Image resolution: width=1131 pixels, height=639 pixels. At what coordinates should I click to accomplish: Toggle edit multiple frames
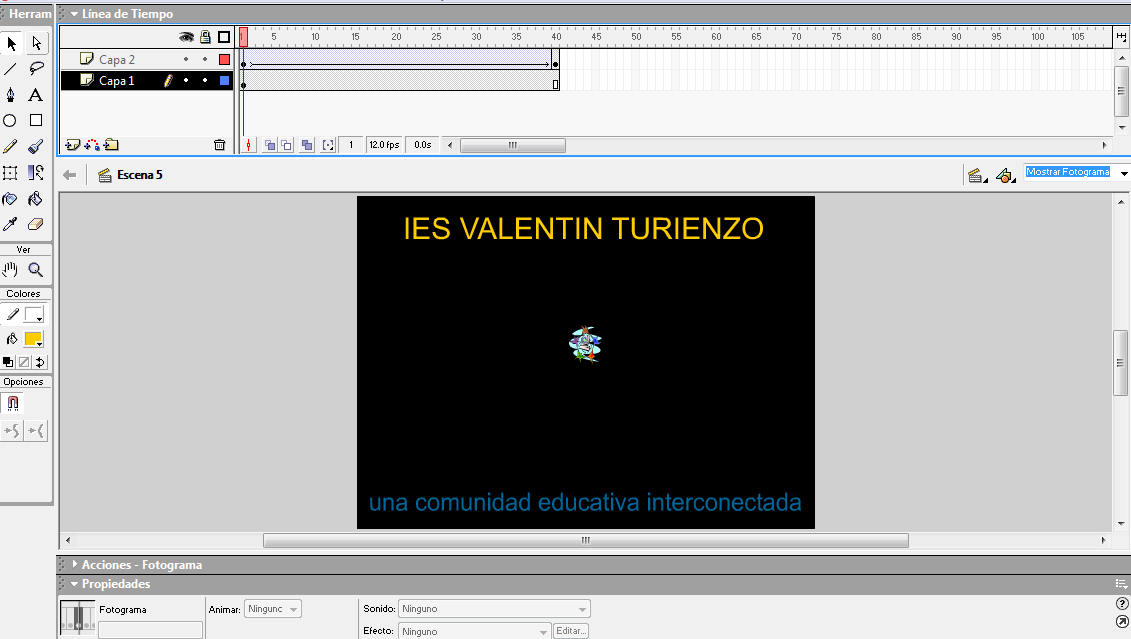[307, 145]
